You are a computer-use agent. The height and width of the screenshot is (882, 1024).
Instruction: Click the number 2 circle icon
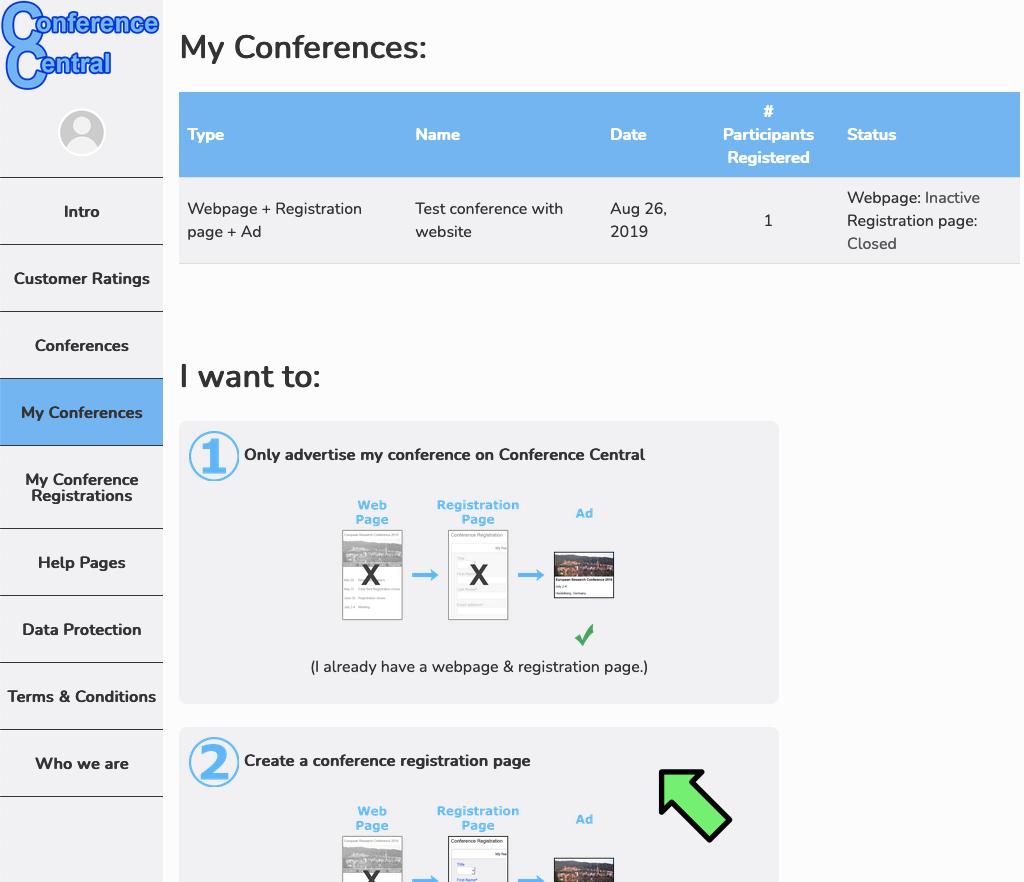(x=214, y=762)
